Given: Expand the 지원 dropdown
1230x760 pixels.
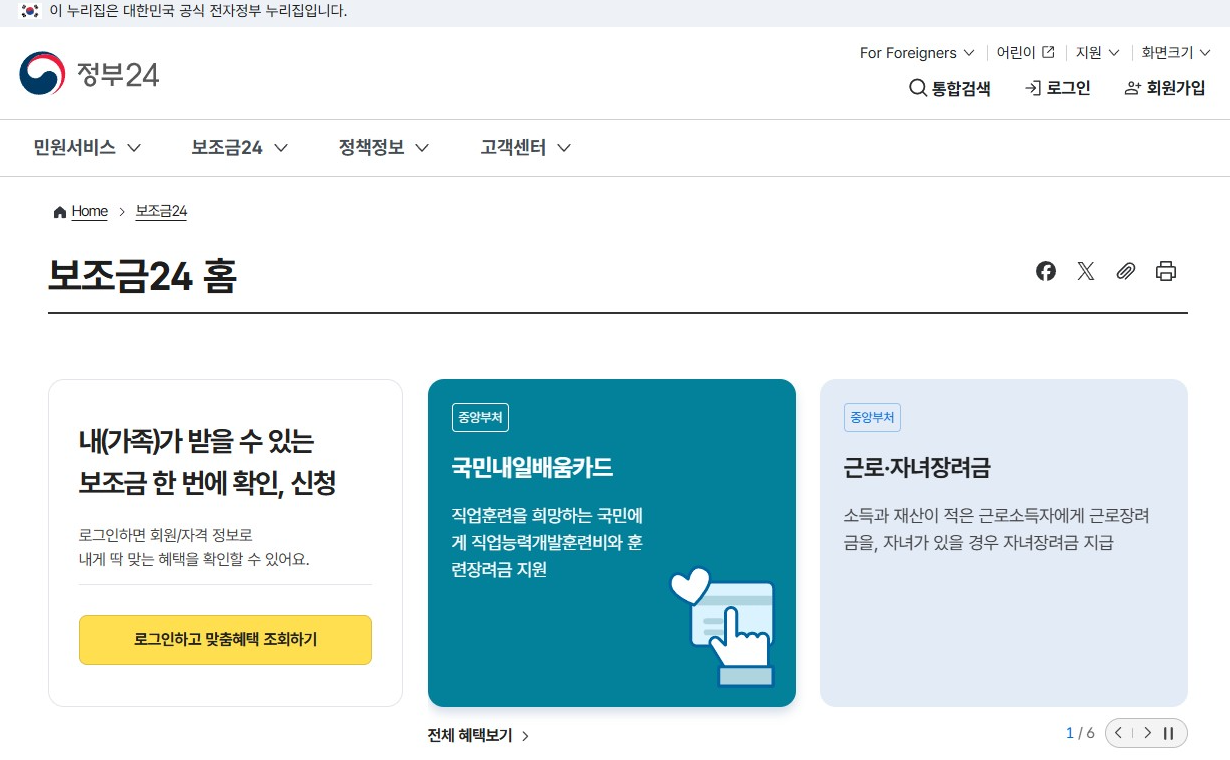Looking at the screenshot, I should [x=1098, y=52].
